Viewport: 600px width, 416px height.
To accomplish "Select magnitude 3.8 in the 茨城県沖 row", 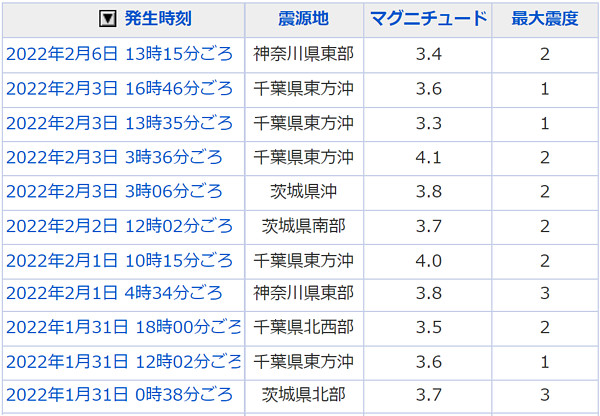I will coord(429,192).
